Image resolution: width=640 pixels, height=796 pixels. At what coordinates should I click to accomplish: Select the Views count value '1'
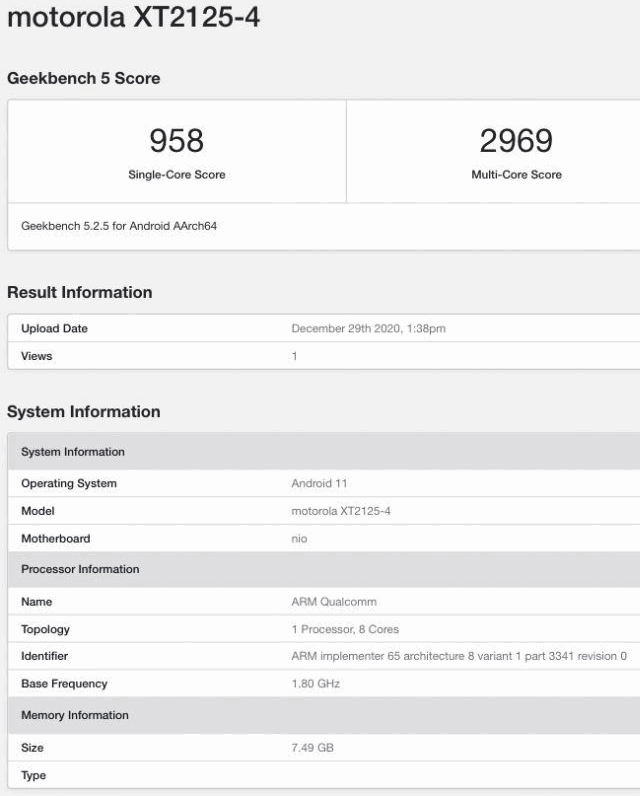294,356
